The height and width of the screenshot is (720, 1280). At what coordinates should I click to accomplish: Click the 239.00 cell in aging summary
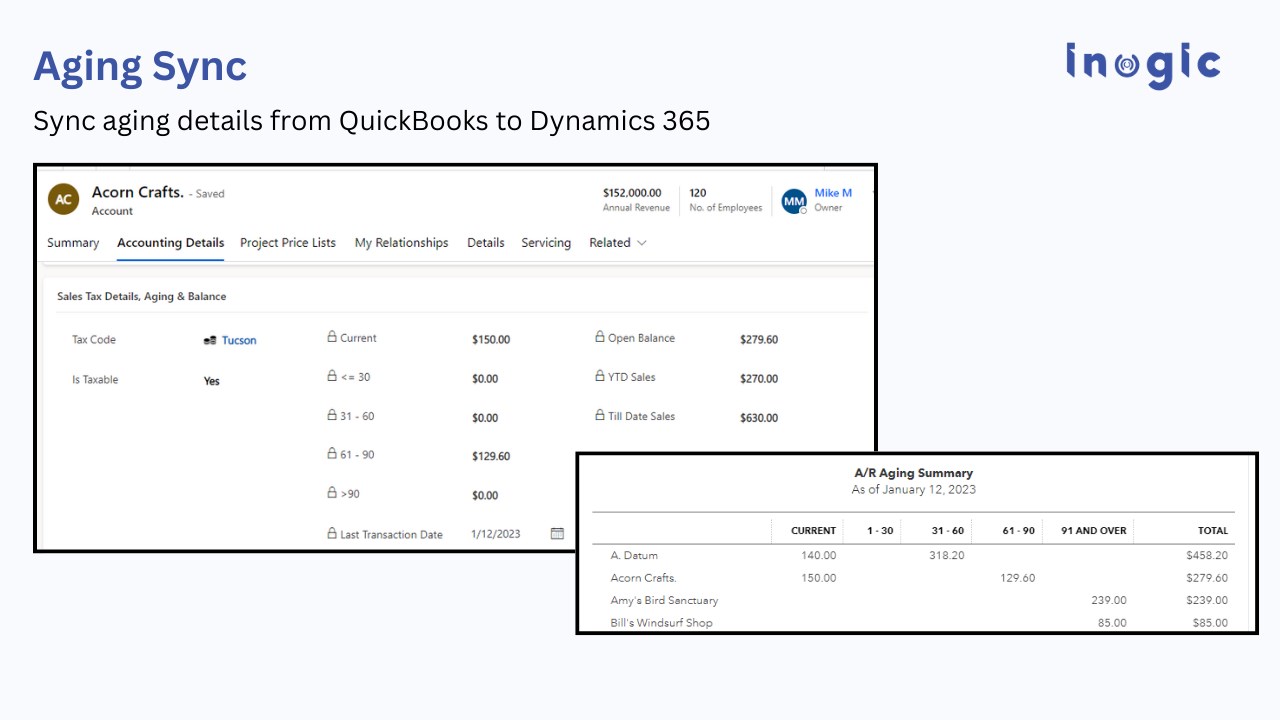coord(1109,601)
